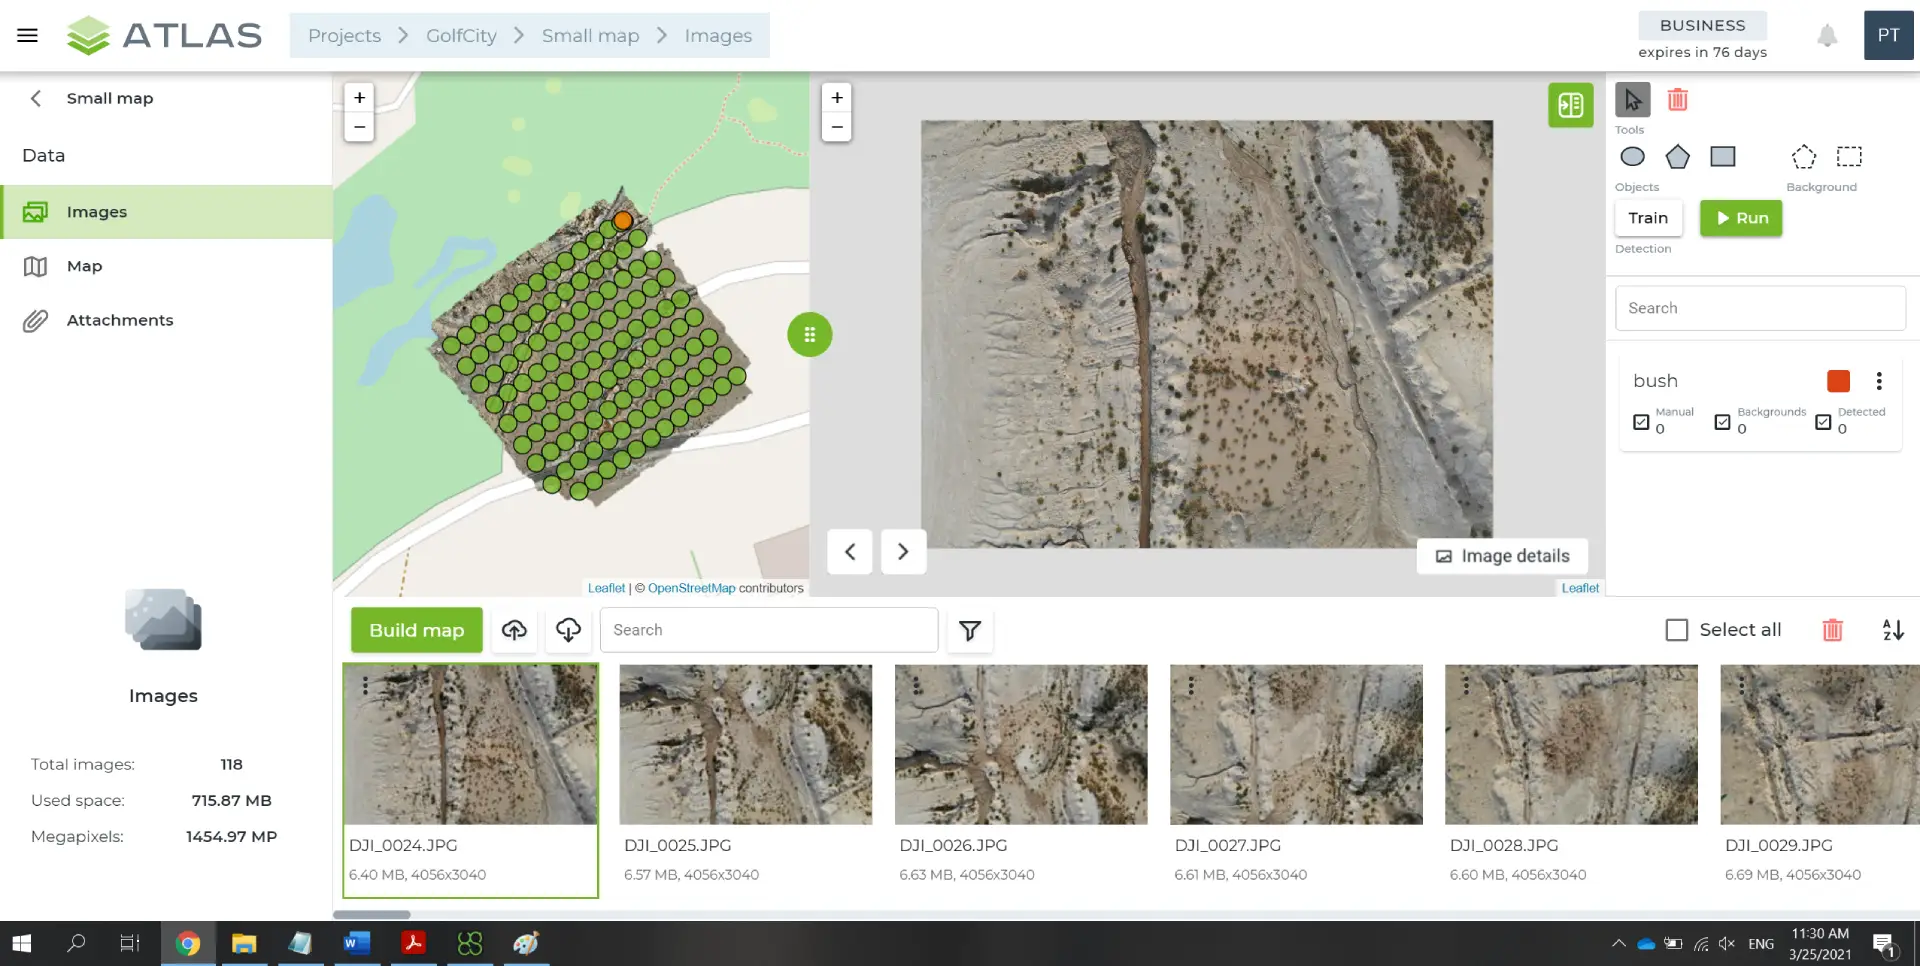Click the upload images cloud icon
This screenshot has width=1920, height=966.
(x=514, y=630)
